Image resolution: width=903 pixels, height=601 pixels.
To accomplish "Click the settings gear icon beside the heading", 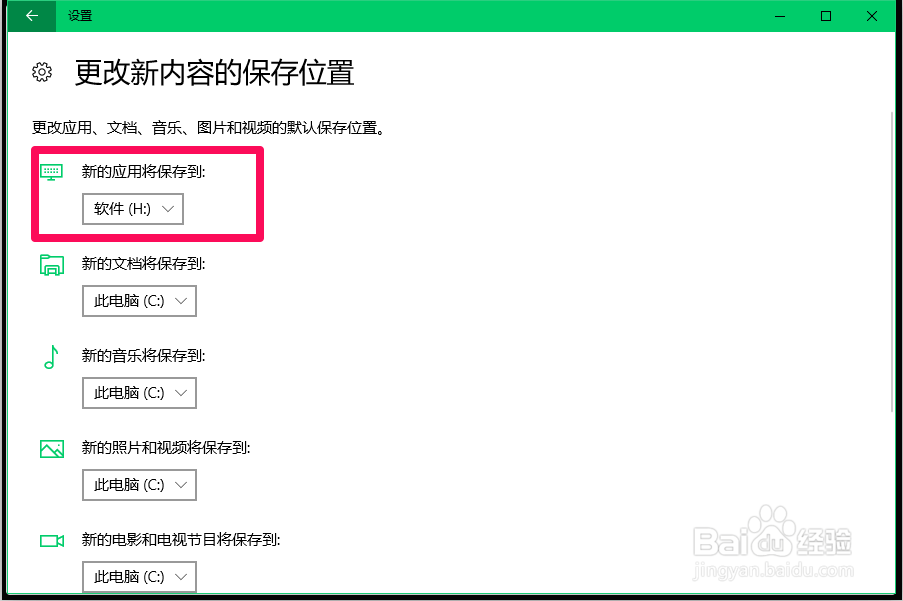I will pyautogui.click(x=42, y=73).
